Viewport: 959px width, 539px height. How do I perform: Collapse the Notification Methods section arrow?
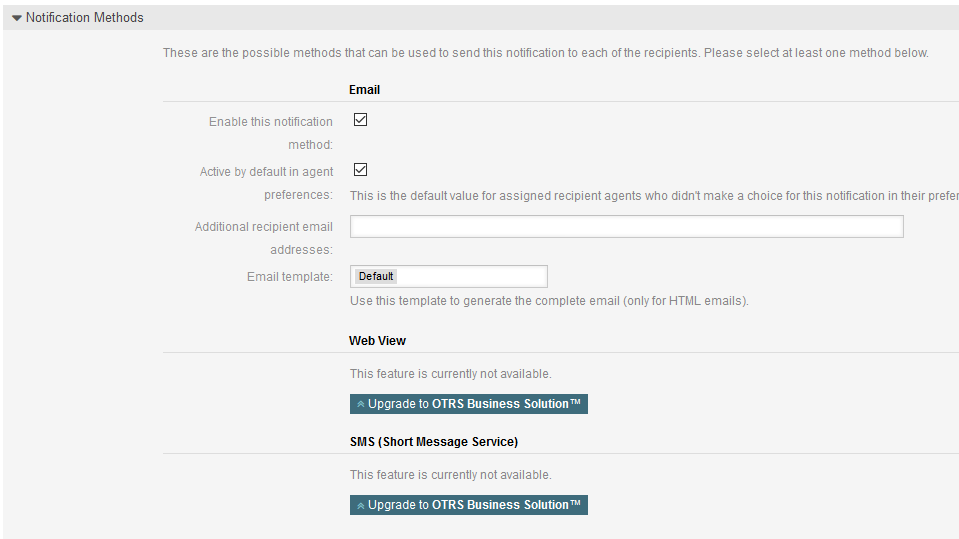(17, 18)
